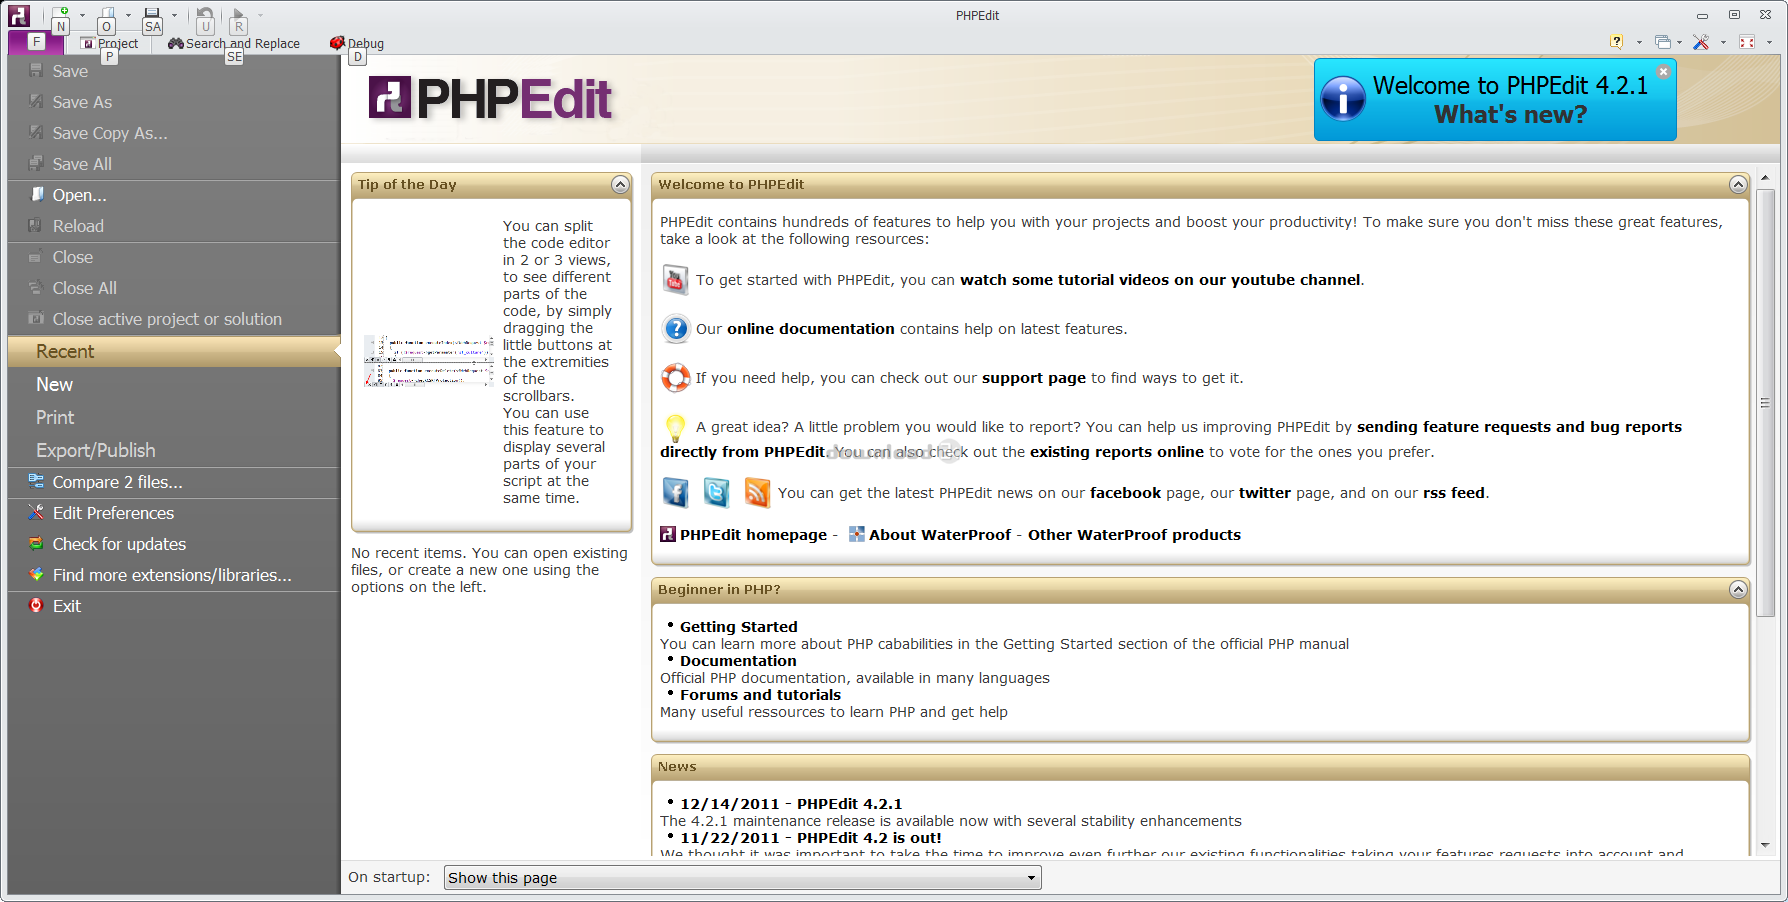This screenshot has height=902, width=1788.
Task: Click the What's new? banner text
Action: coord(1510,115)
